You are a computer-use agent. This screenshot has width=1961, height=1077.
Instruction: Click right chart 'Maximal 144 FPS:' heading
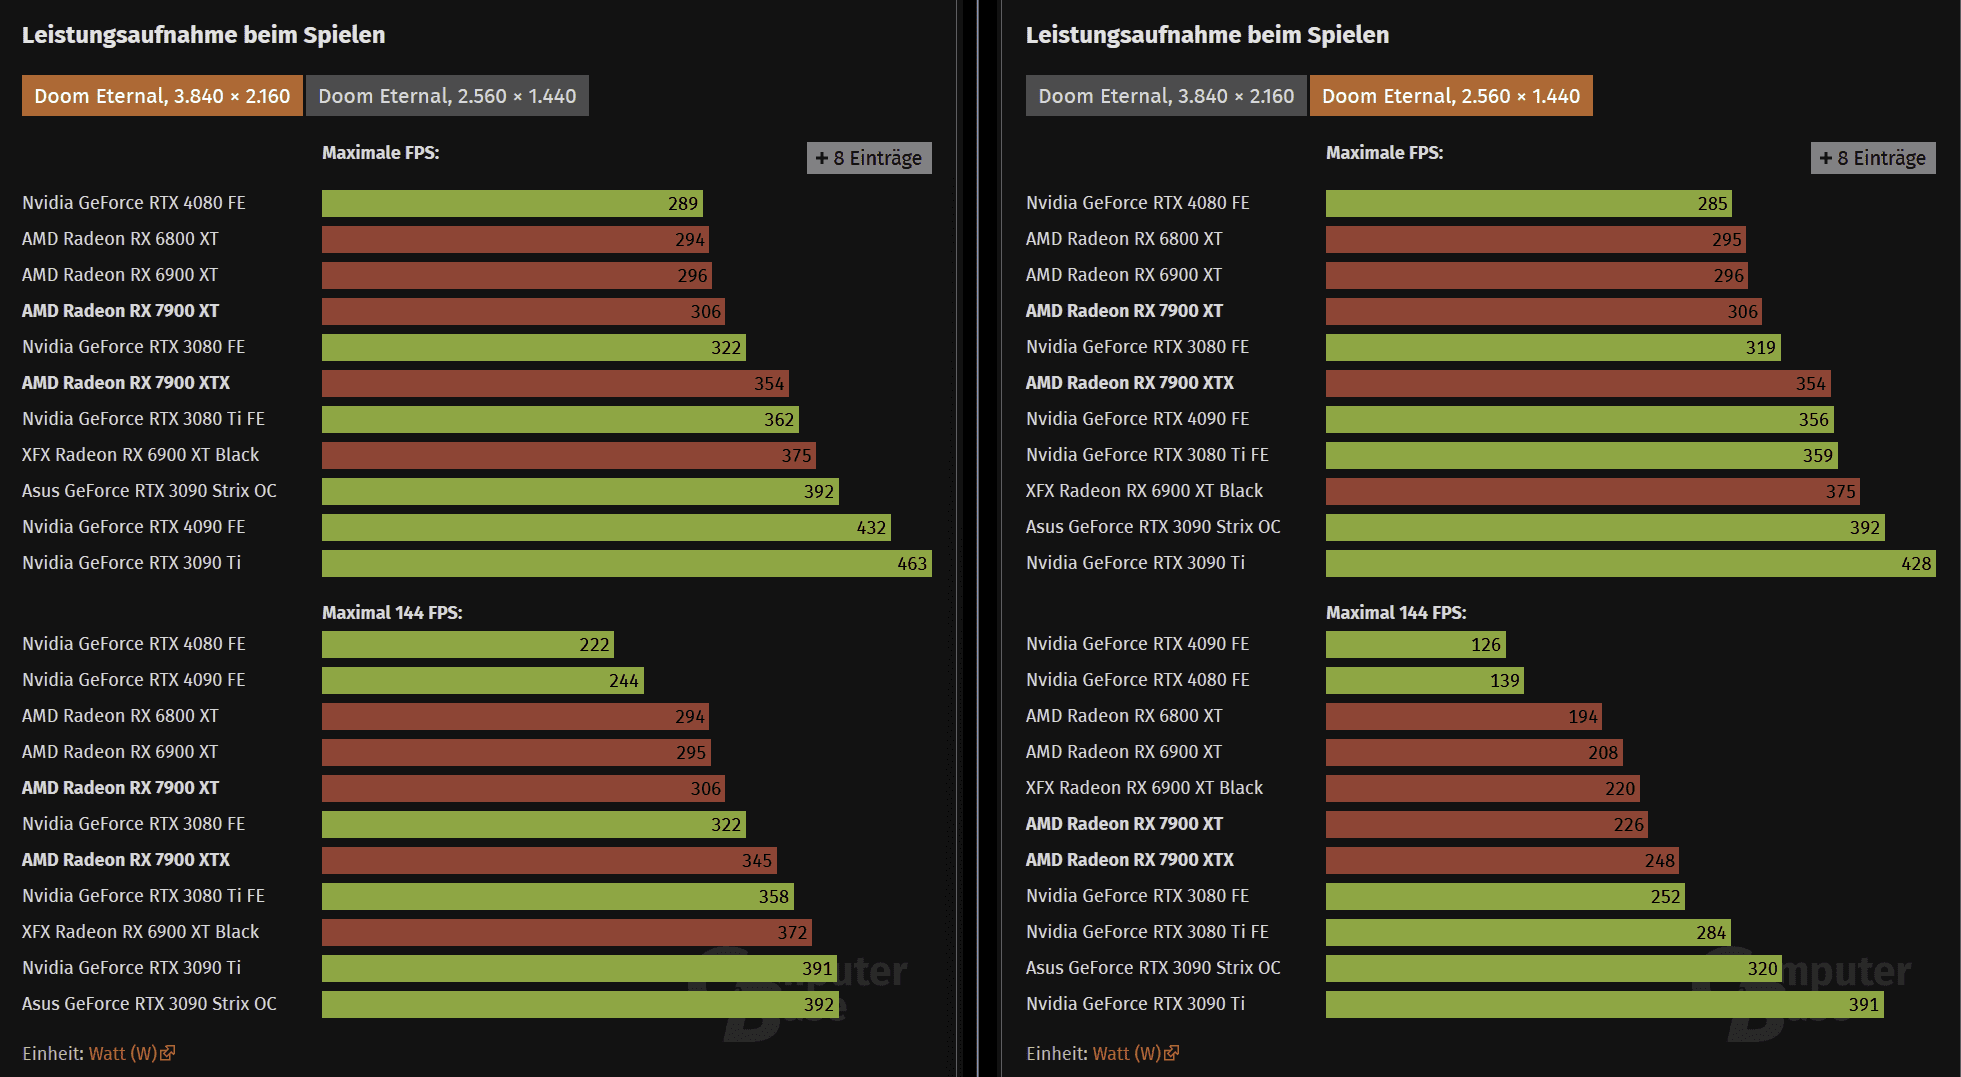[x=1396, y=613]
